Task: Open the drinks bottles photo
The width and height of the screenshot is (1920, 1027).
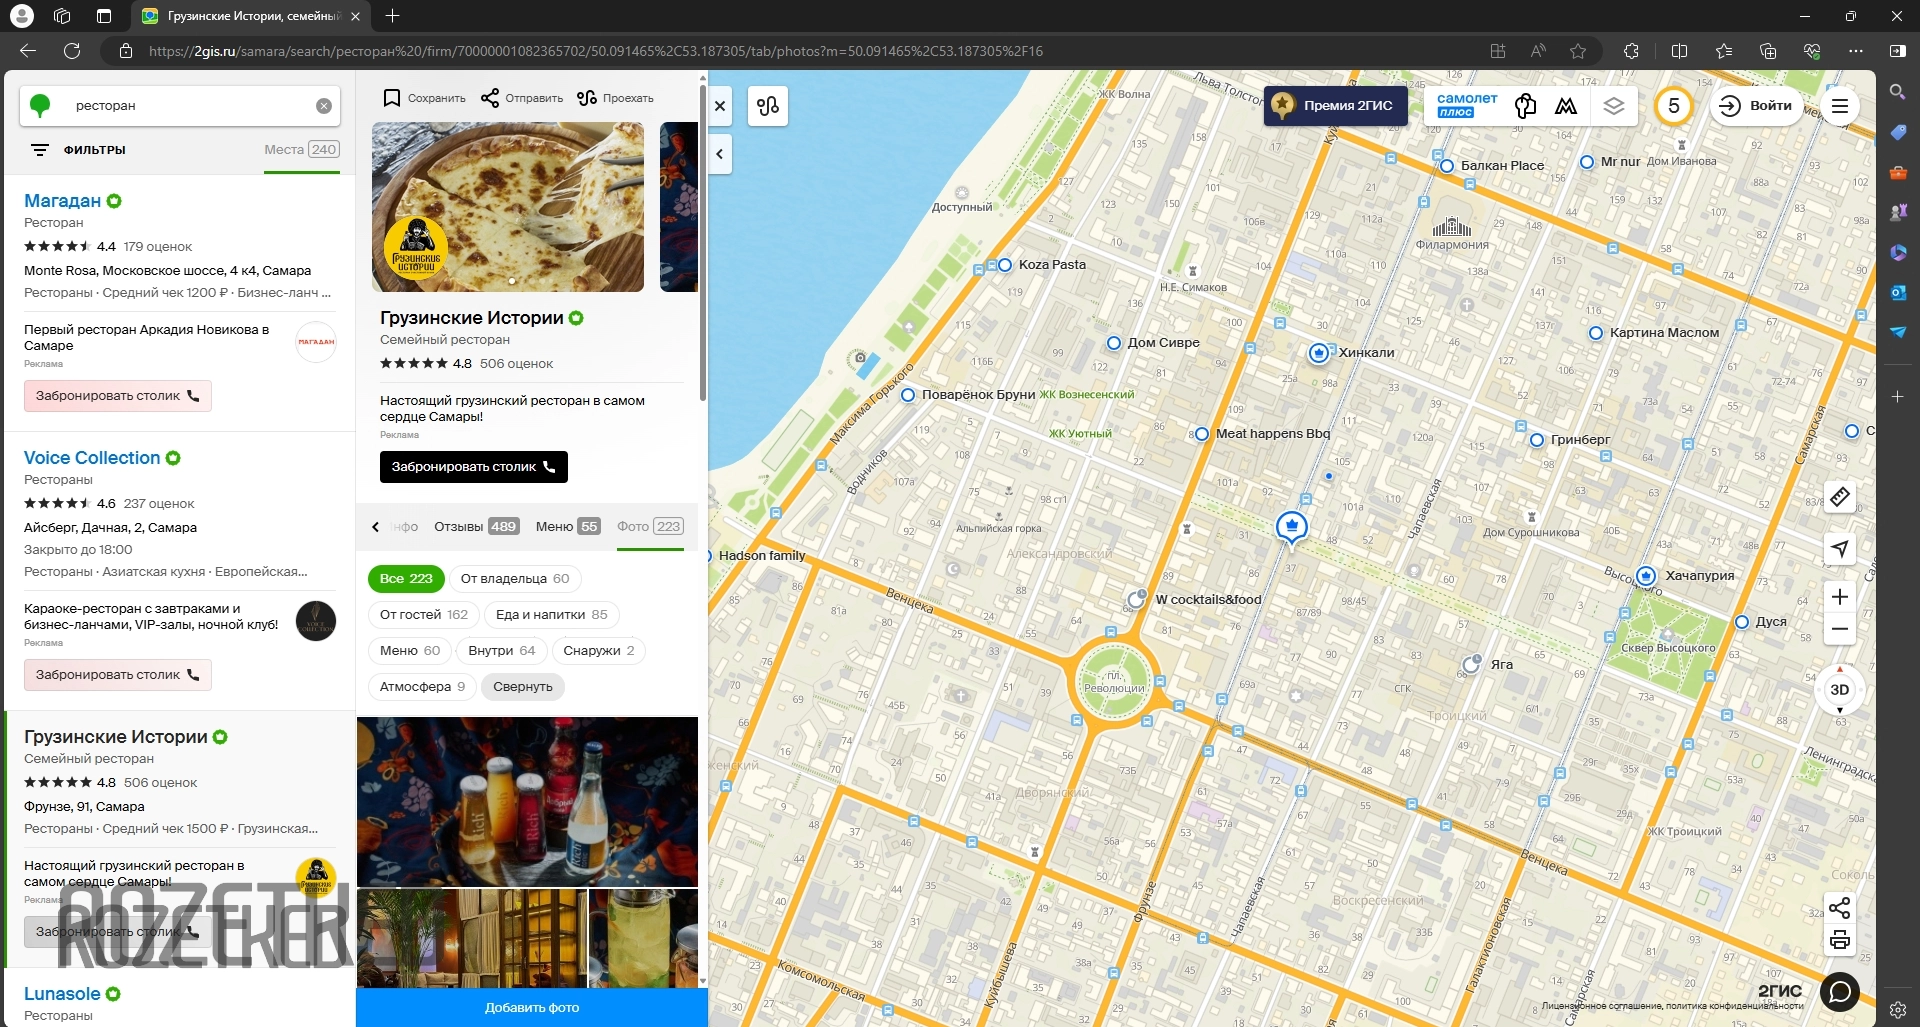Action: click(527, 802)
